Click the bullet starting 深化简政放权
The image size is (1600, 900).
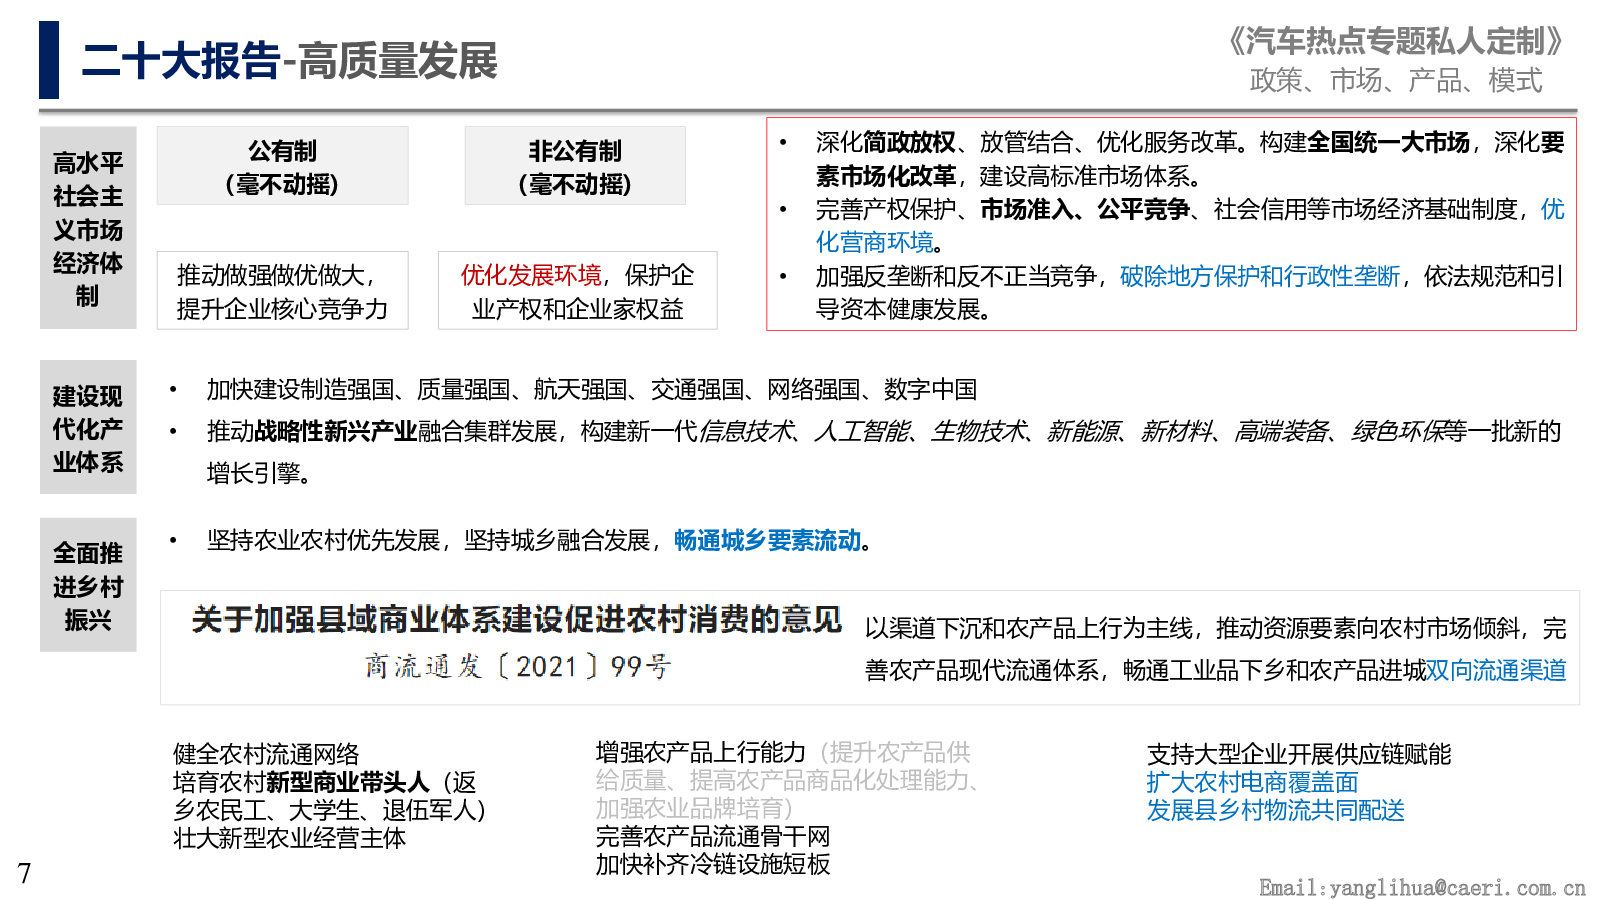point(1190,159)
